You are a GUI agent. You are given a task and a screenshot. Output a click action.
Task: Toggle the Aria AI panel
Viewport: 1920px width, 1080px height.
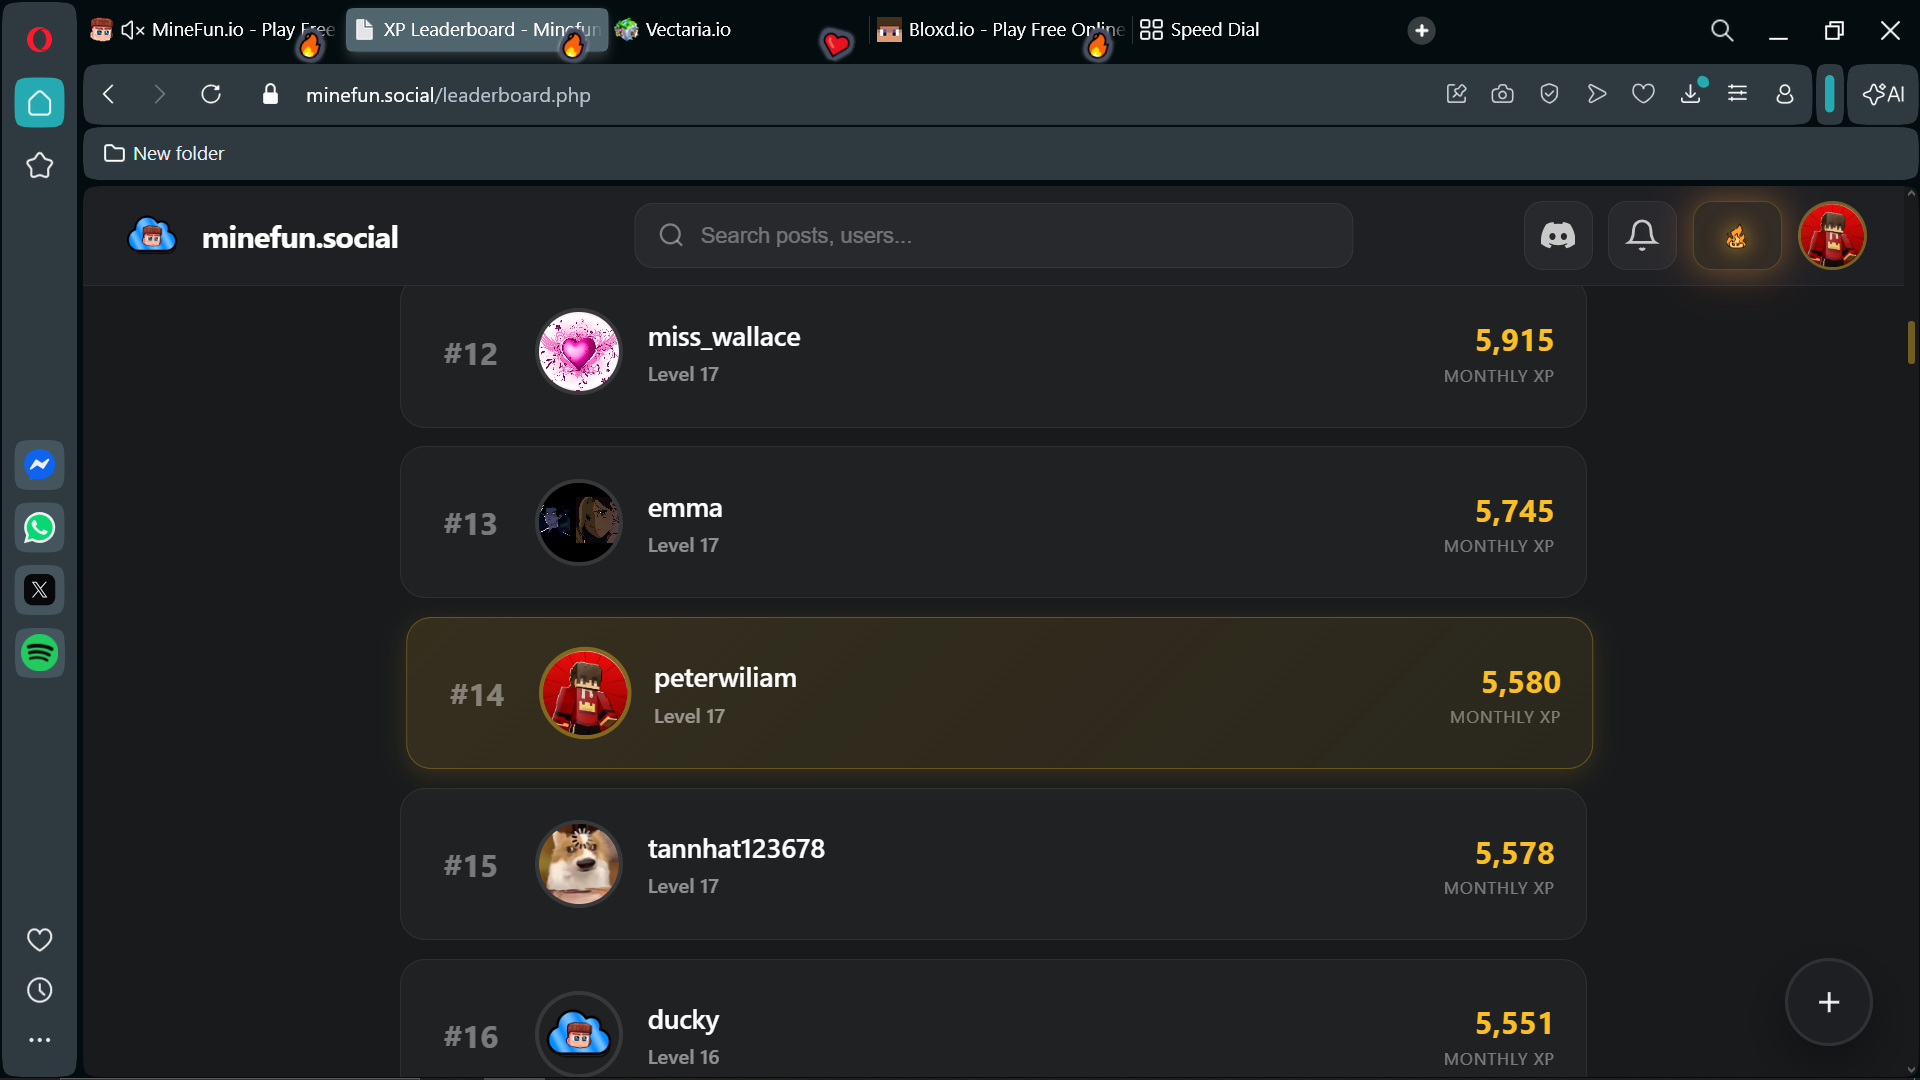tap(1883, 94)
